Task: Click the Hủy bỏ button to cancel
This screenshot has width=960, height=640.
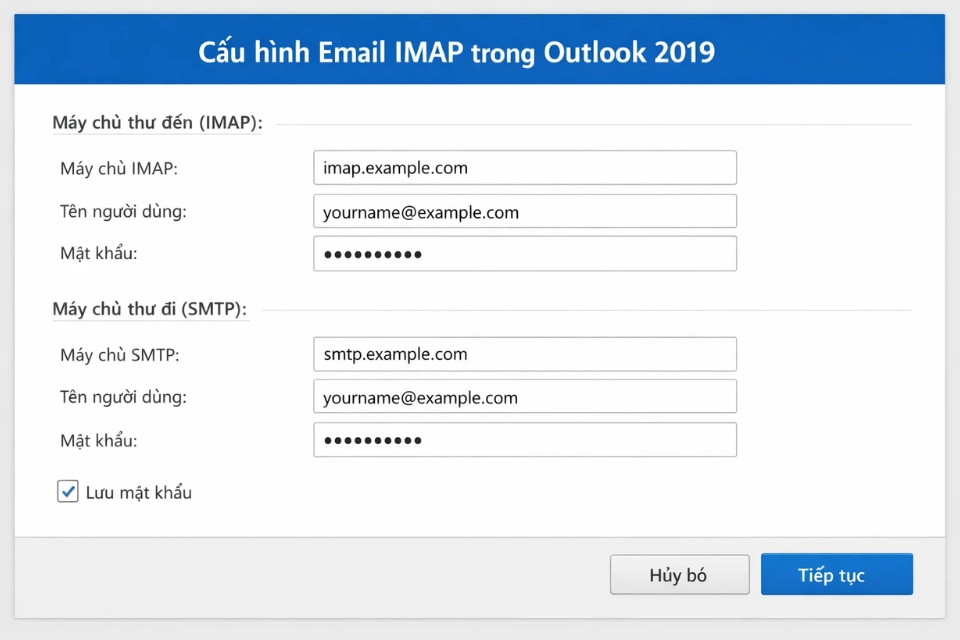Action: point(679,574)
